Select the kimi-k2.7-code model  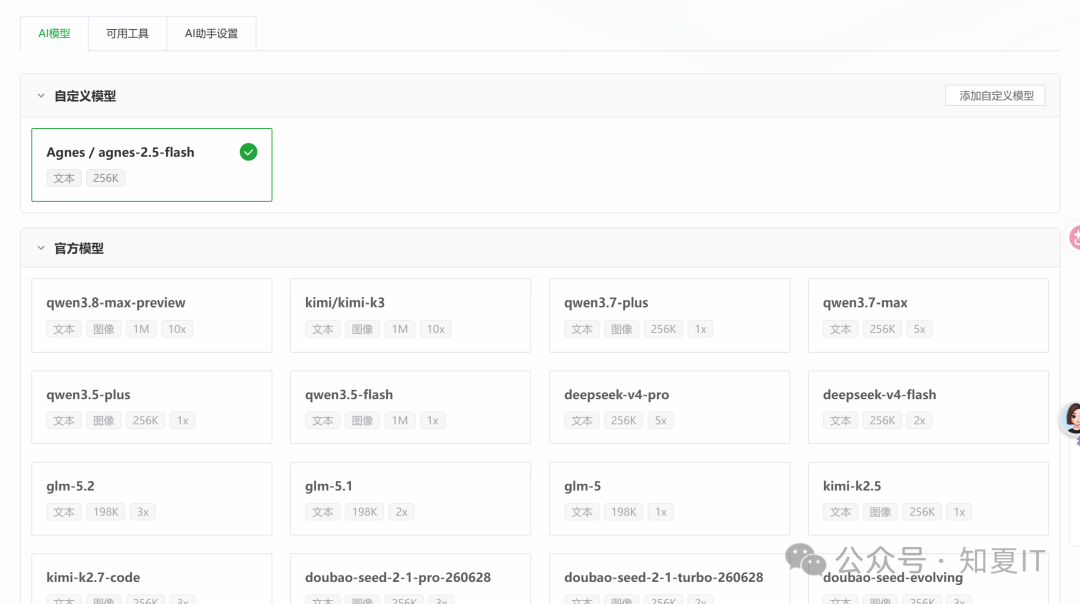click(152, 579)
